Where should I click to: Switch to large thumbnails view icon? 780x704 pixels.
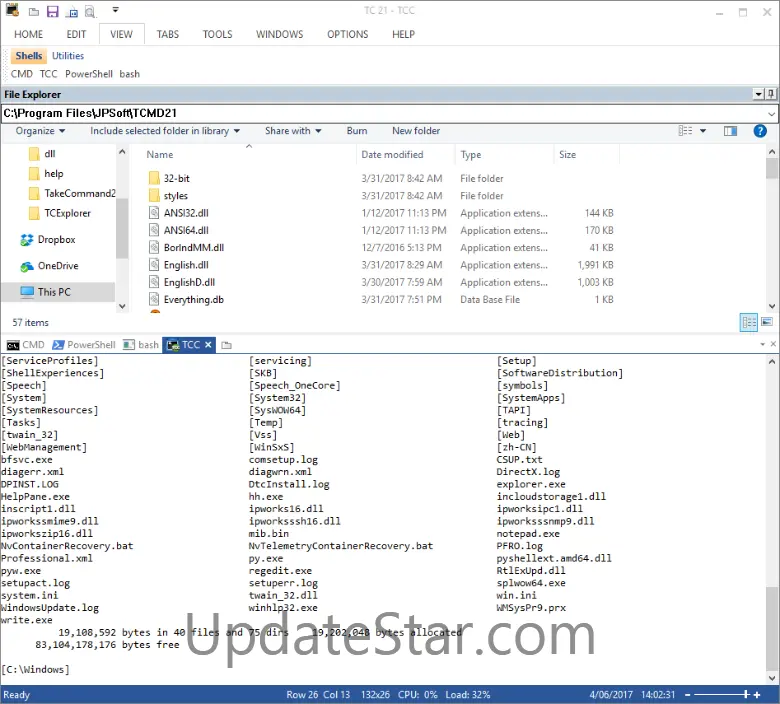coord(767,322)
